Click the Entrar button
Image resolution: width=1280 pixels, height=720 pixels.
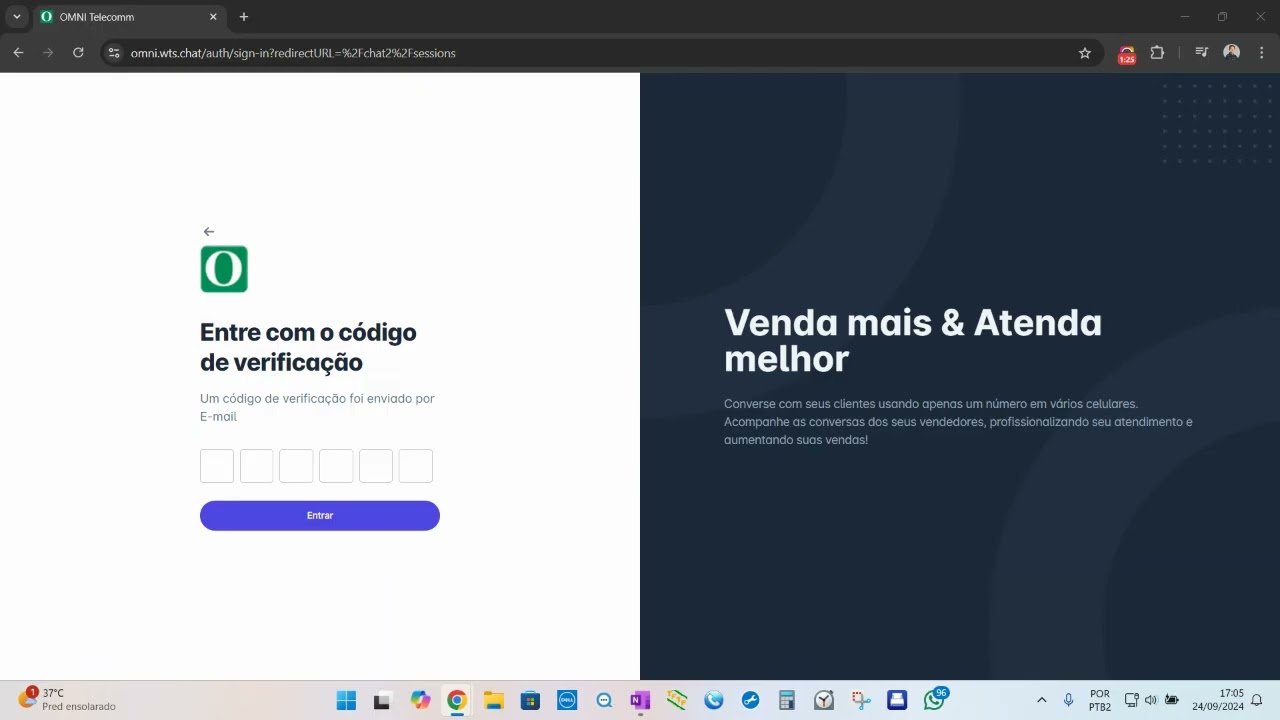(x=320, y=516)
